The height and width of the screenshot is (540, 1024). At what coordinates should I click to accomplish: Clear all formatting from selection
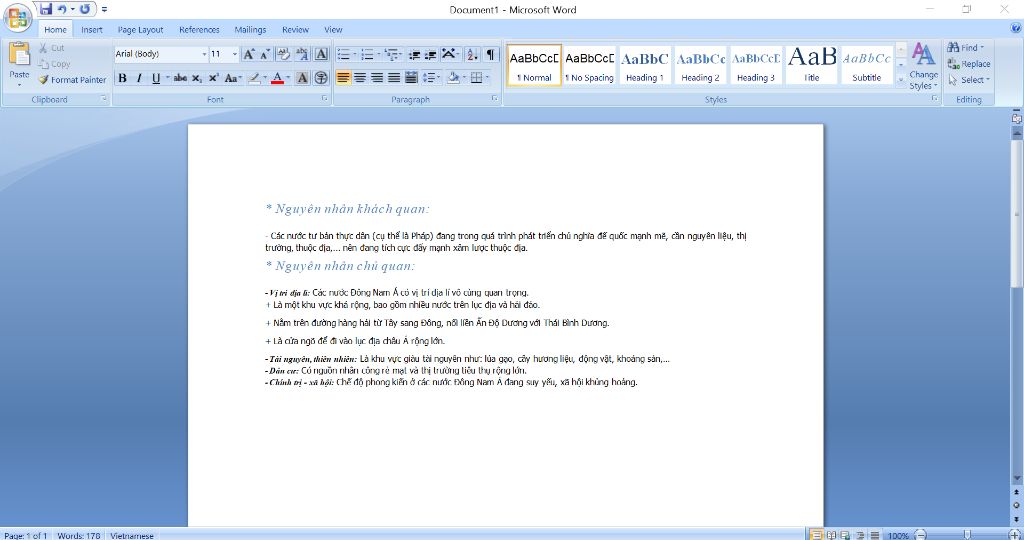tap(283, 54)
